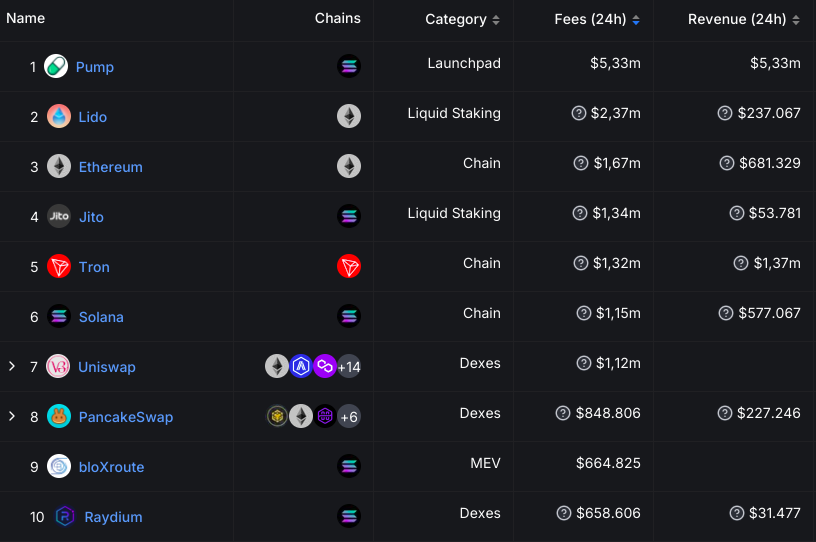
Task: Click the help icon beside Ethereum revenue
Action: [x=725, y=164]
